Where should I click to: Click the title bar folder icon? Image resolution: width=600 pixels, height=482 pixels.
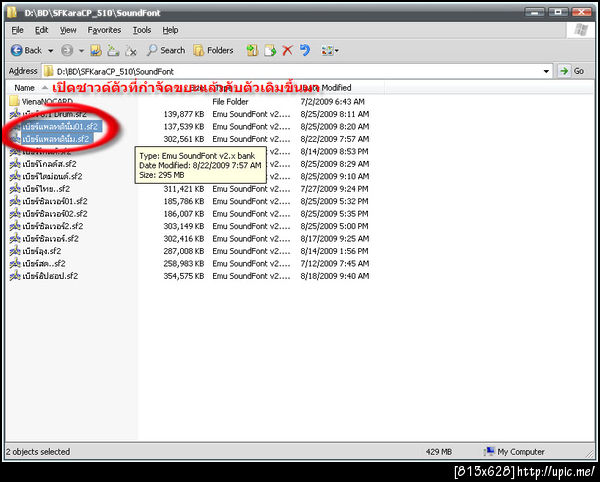coord(12,13)
